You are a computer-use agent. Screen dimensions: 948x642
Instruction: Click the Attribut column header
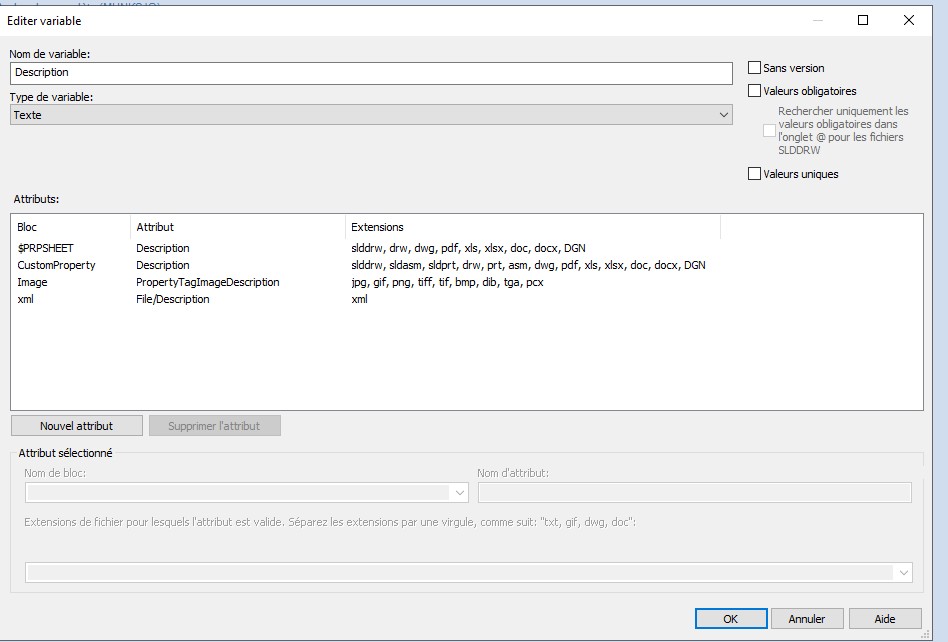(238, 227)
